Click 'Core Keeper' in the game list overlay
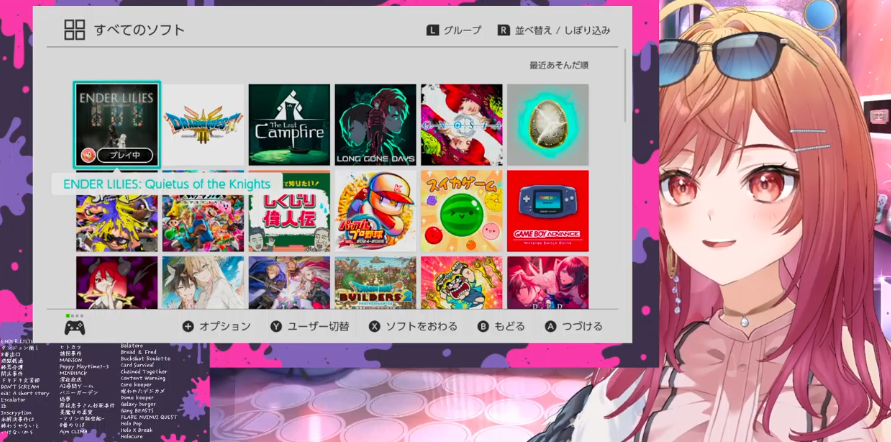Viewport: 891px width, 442px height. [136, 385]
